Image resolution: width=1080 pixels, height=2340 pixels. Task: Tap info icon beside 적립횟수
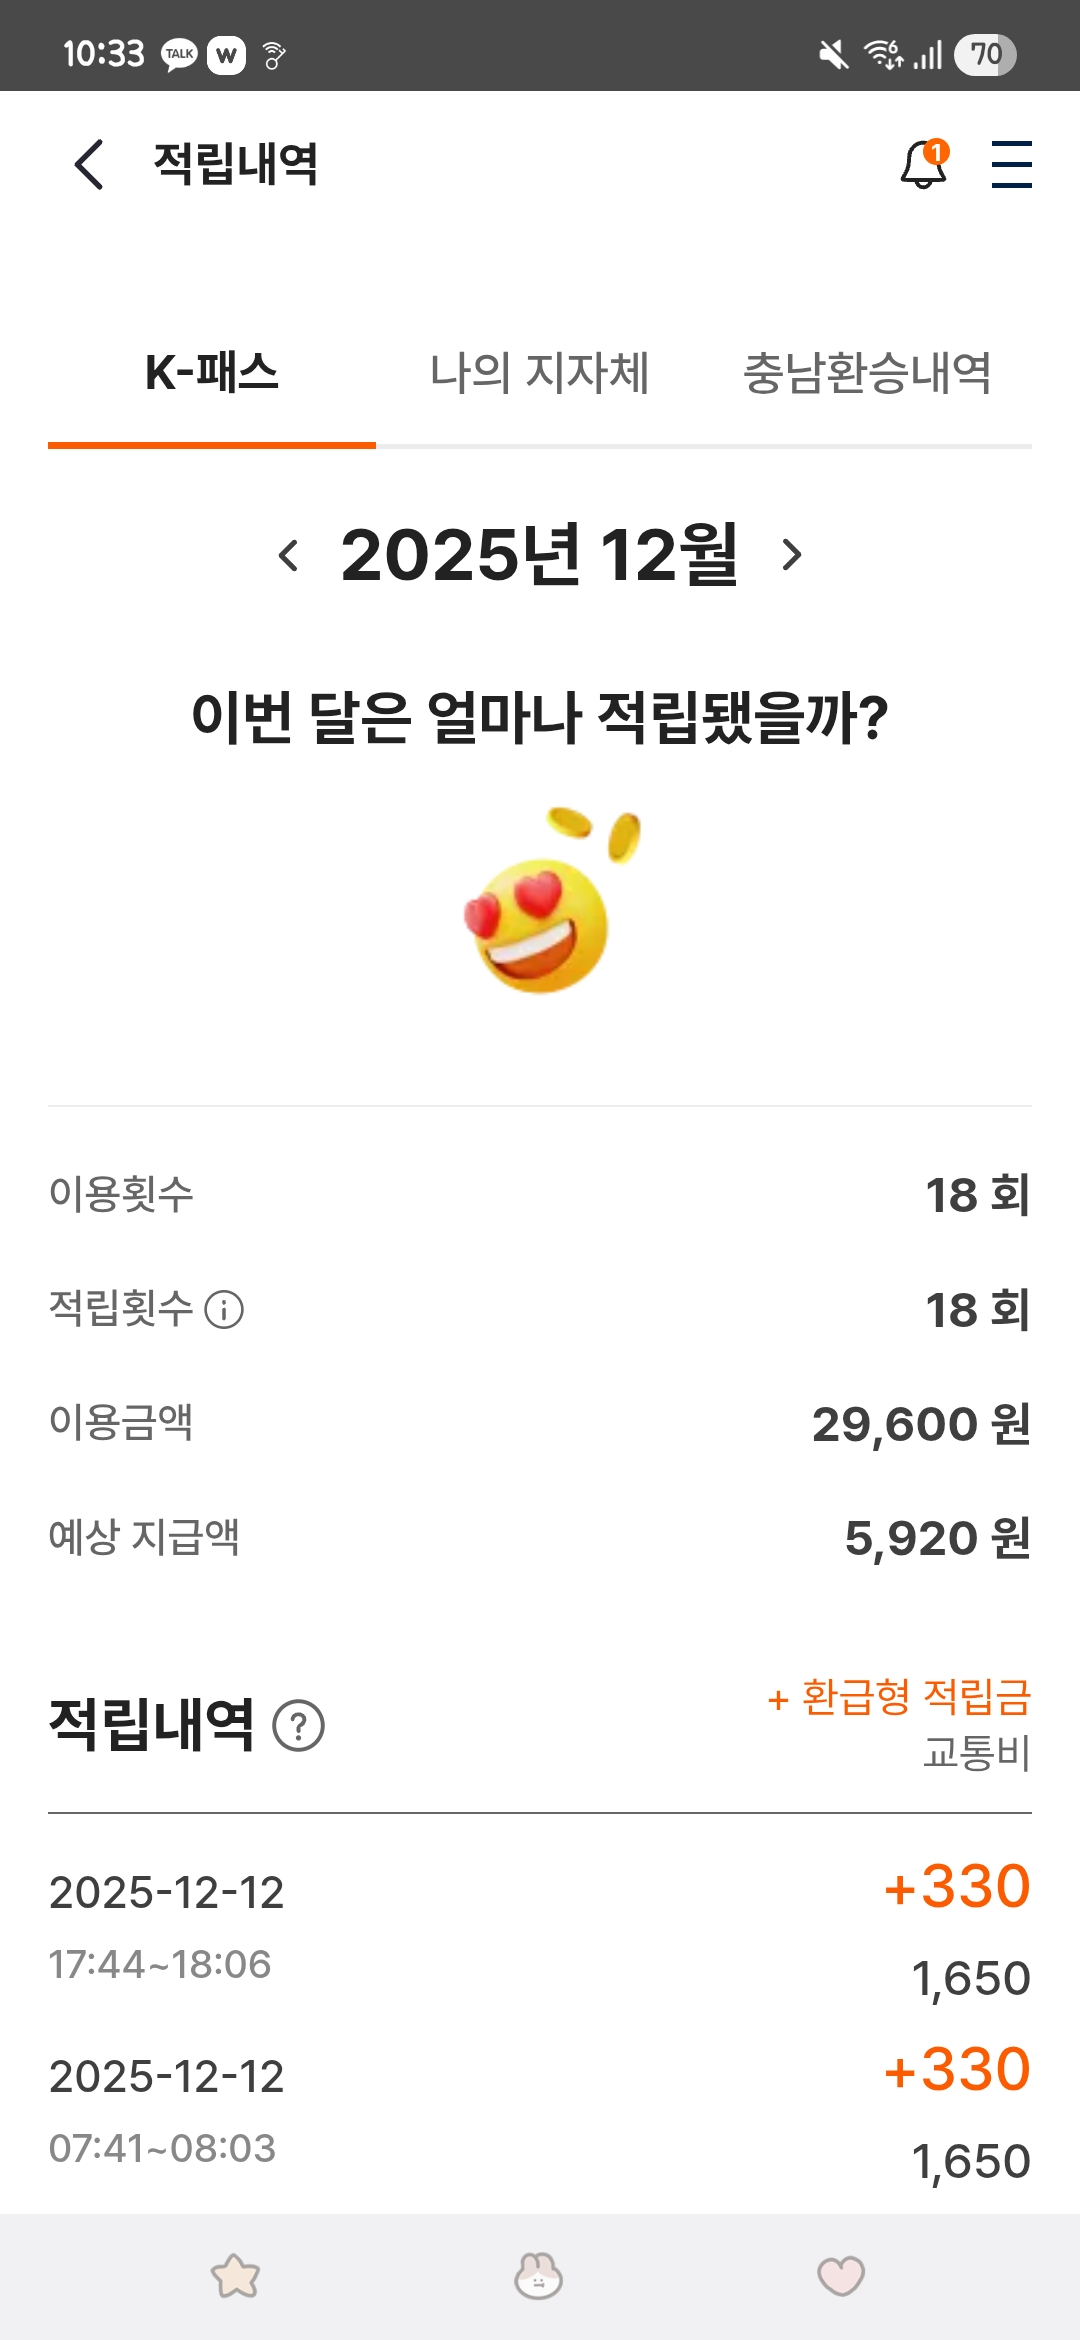tap(224, 1309)
